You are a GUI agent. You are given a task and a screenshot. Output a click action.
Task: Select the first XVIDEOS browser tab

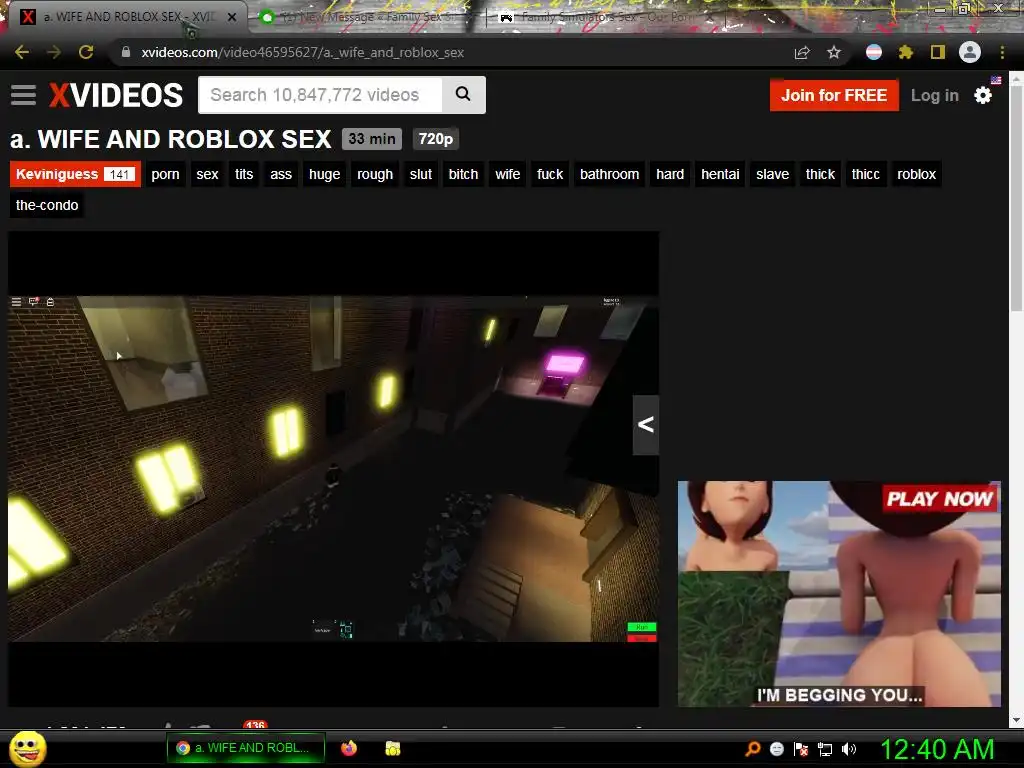pos(124,17)
